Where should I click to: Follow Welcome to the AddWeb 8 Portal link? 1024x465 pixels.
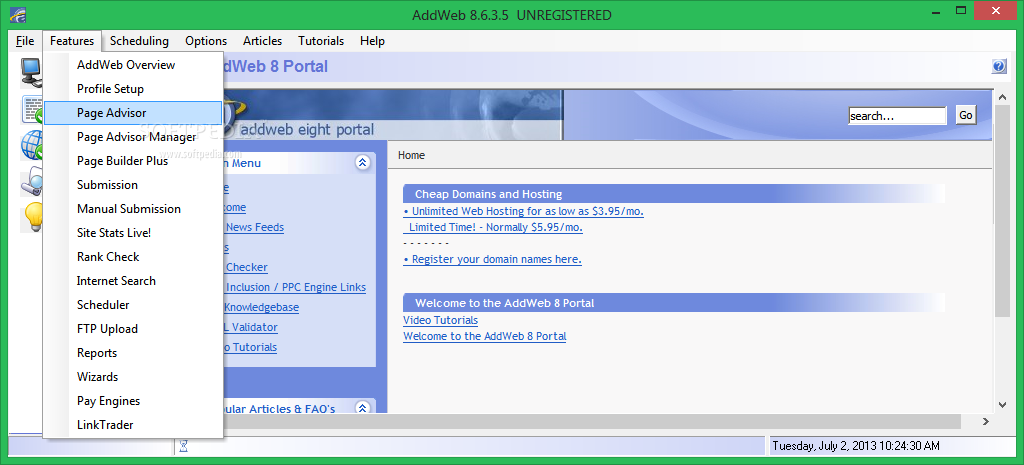pos(485,336)
